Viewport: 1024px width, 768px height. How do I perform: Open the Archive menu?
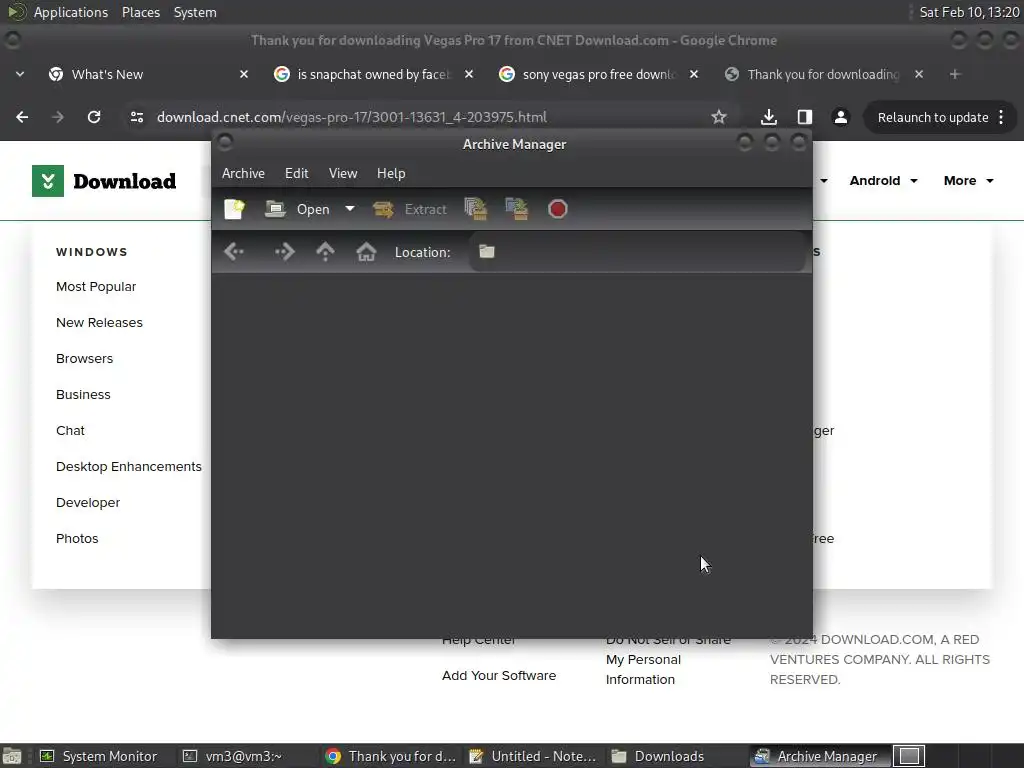[x=243, y=173]
